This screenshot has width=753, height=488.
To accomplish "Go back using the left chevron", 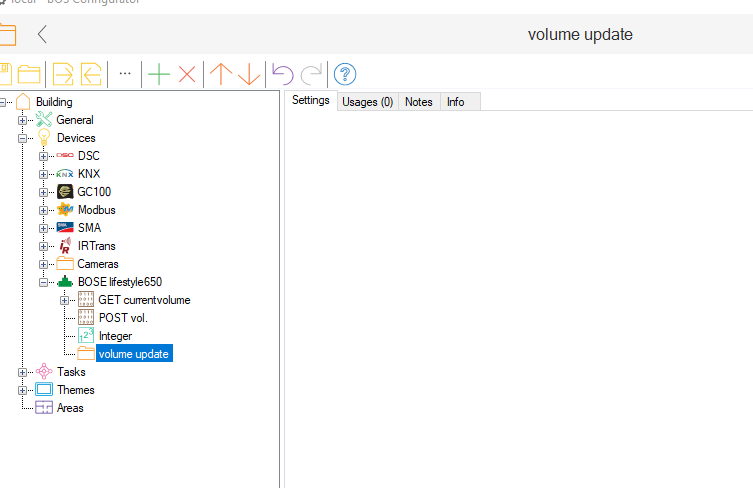I will click(x=42, y=34).
